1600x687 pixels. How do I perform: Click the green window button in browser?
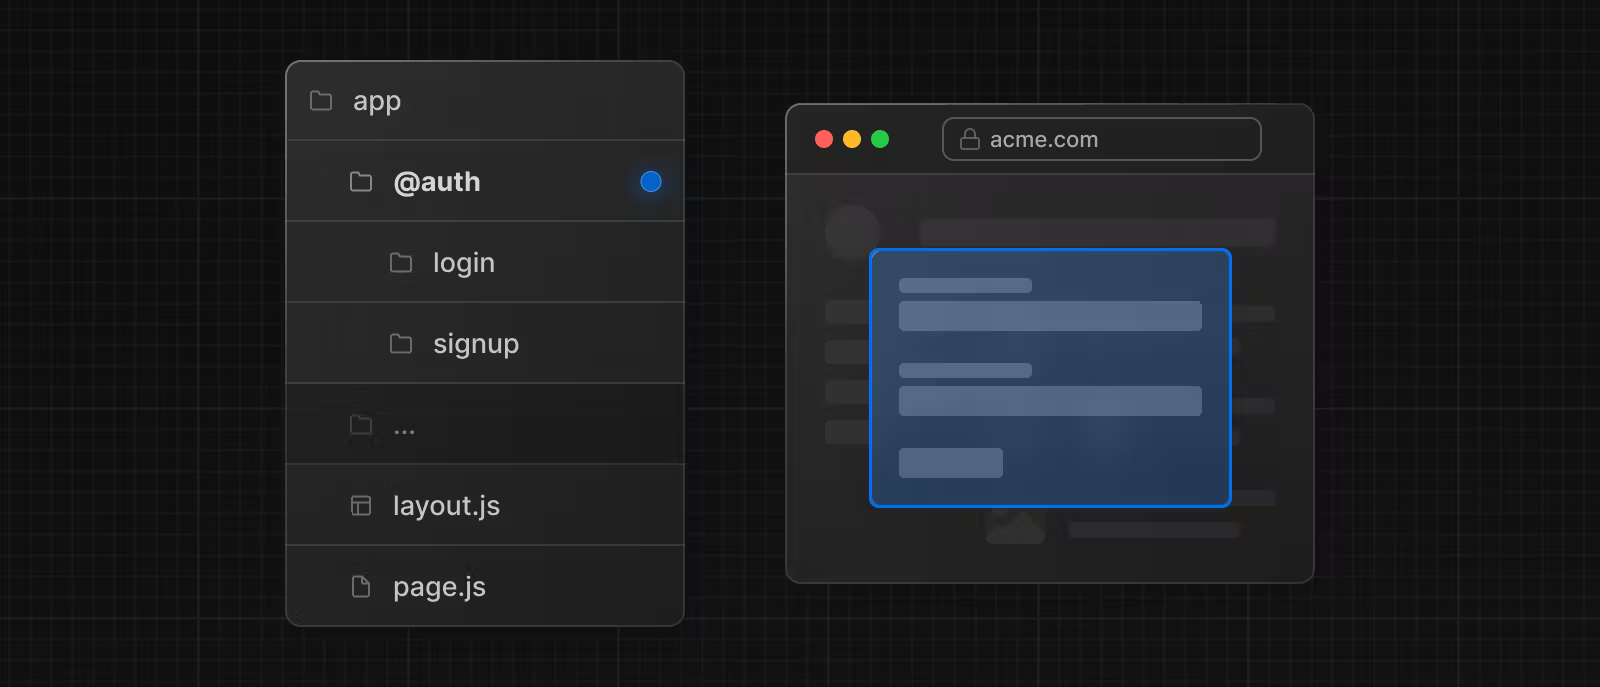(880, 139)
